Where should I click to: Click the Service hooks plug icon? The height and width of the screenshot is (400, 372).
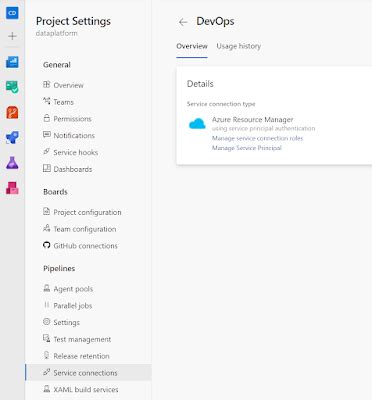point(47,152)
